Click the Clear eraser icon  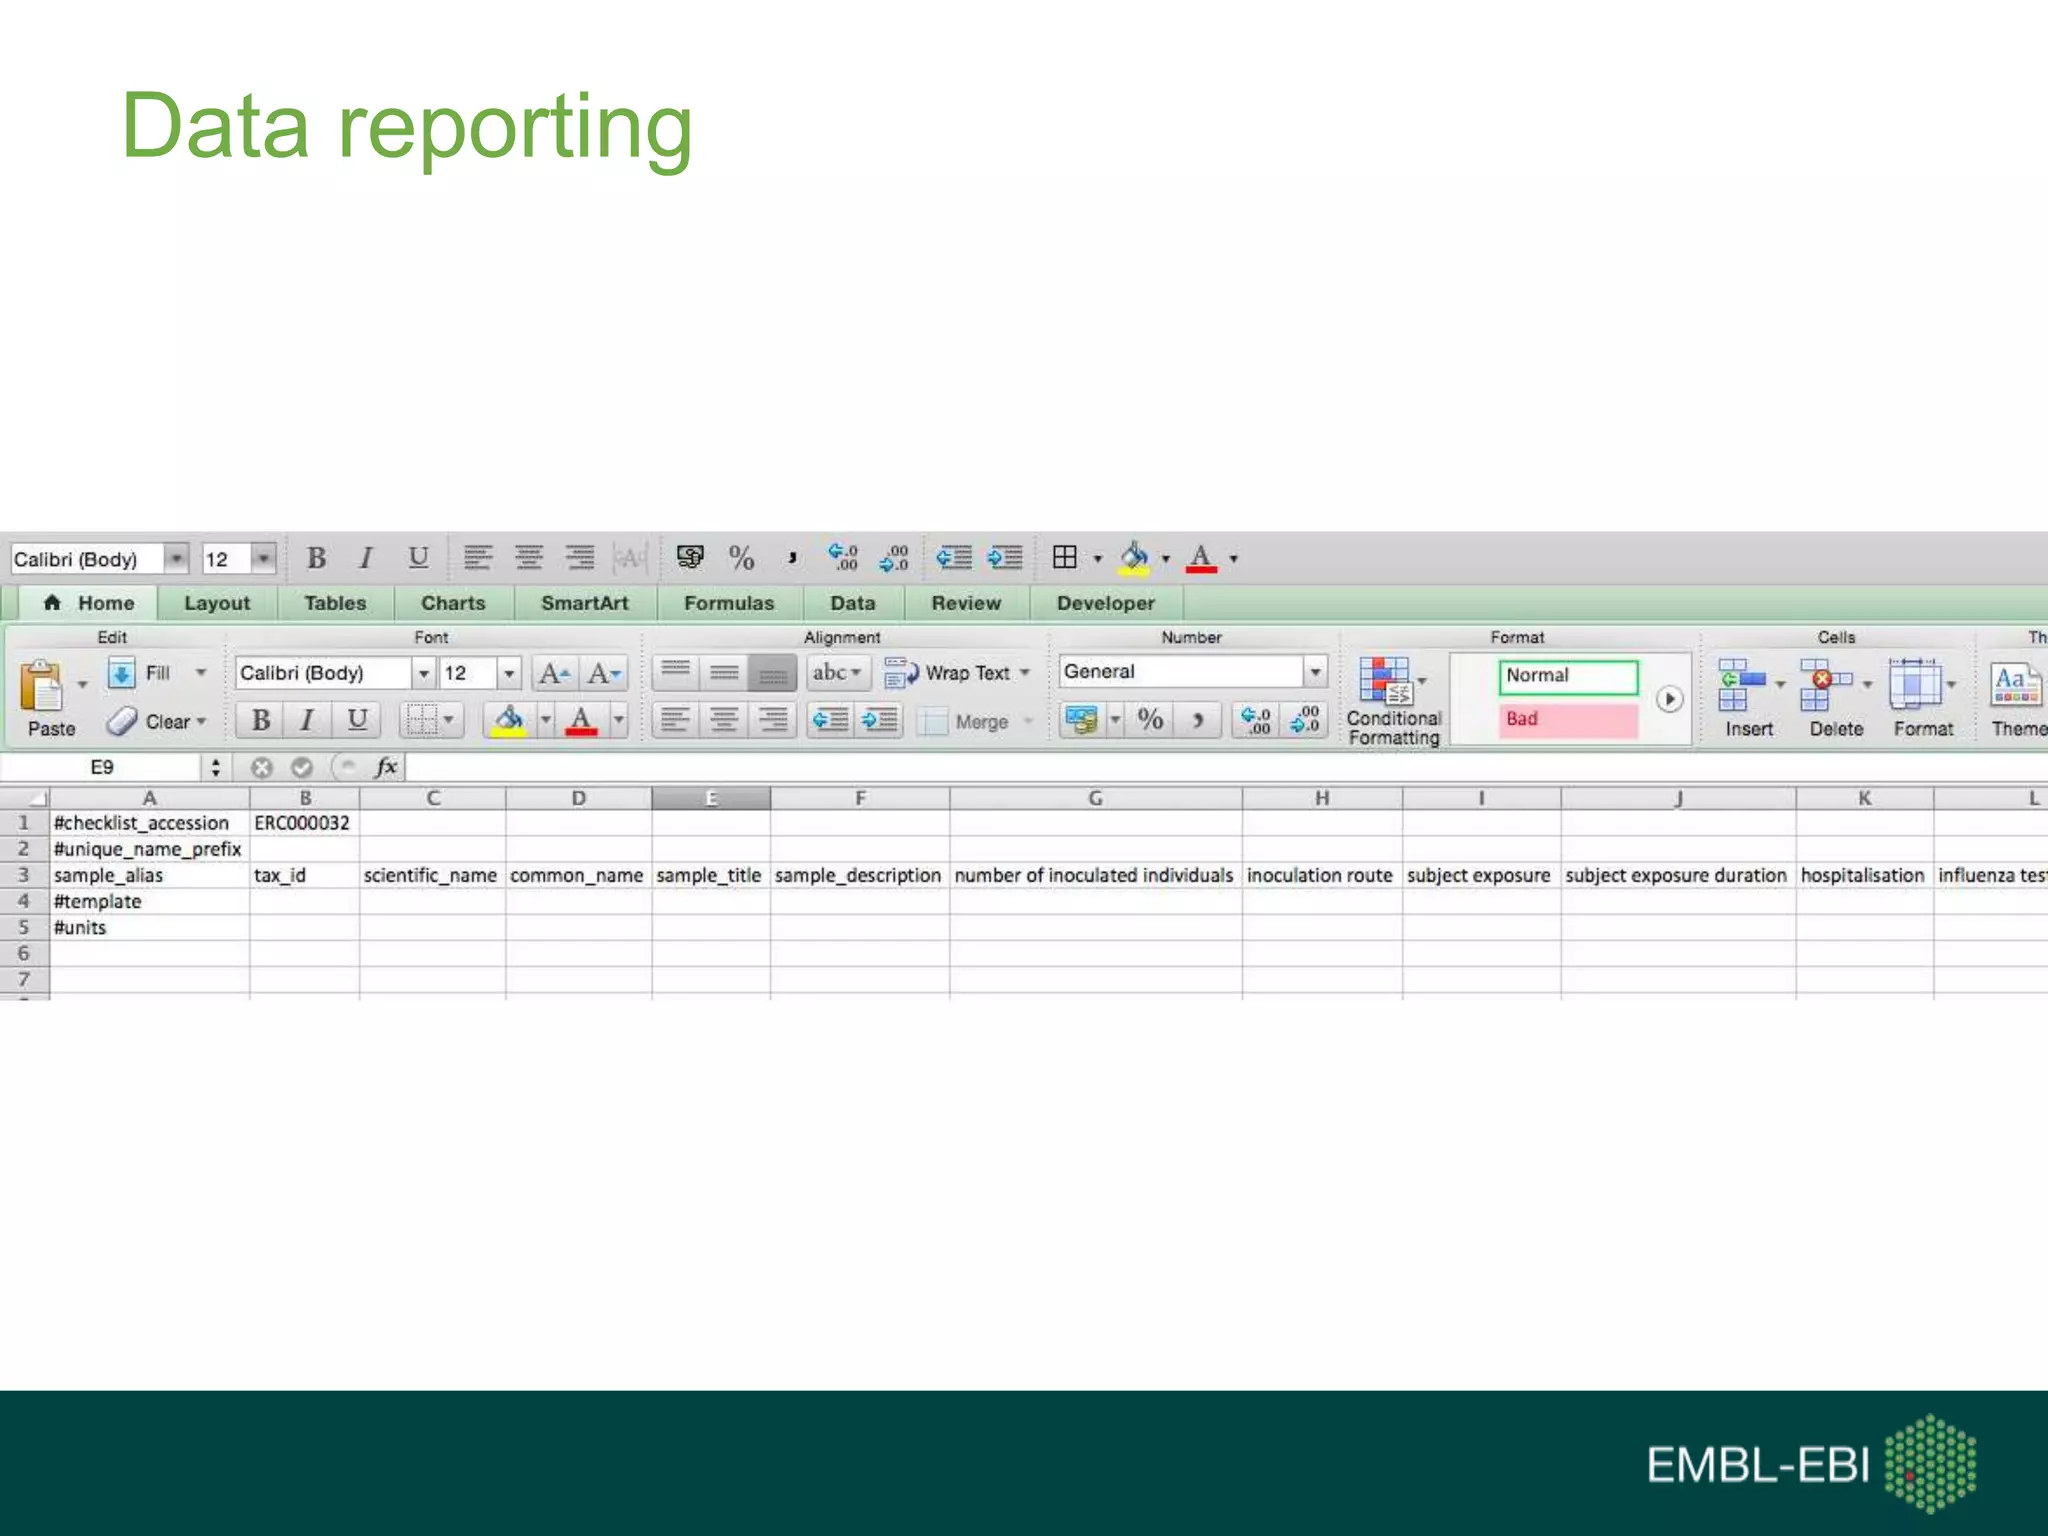pyautogui.click(x=122, y=721)
